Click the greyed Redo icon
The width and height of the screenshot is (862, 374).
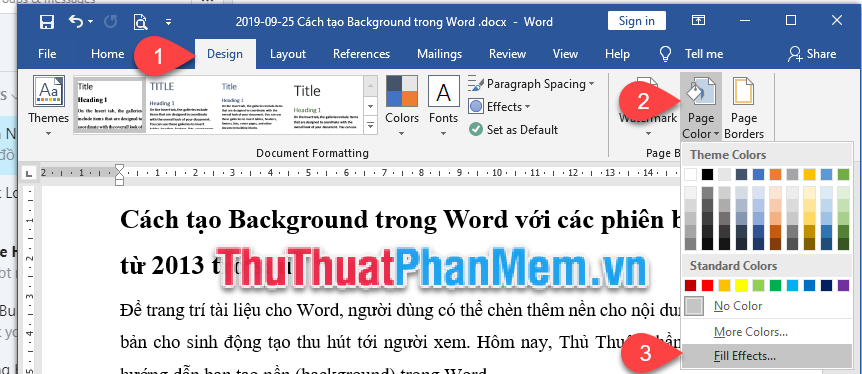[110, 22]
